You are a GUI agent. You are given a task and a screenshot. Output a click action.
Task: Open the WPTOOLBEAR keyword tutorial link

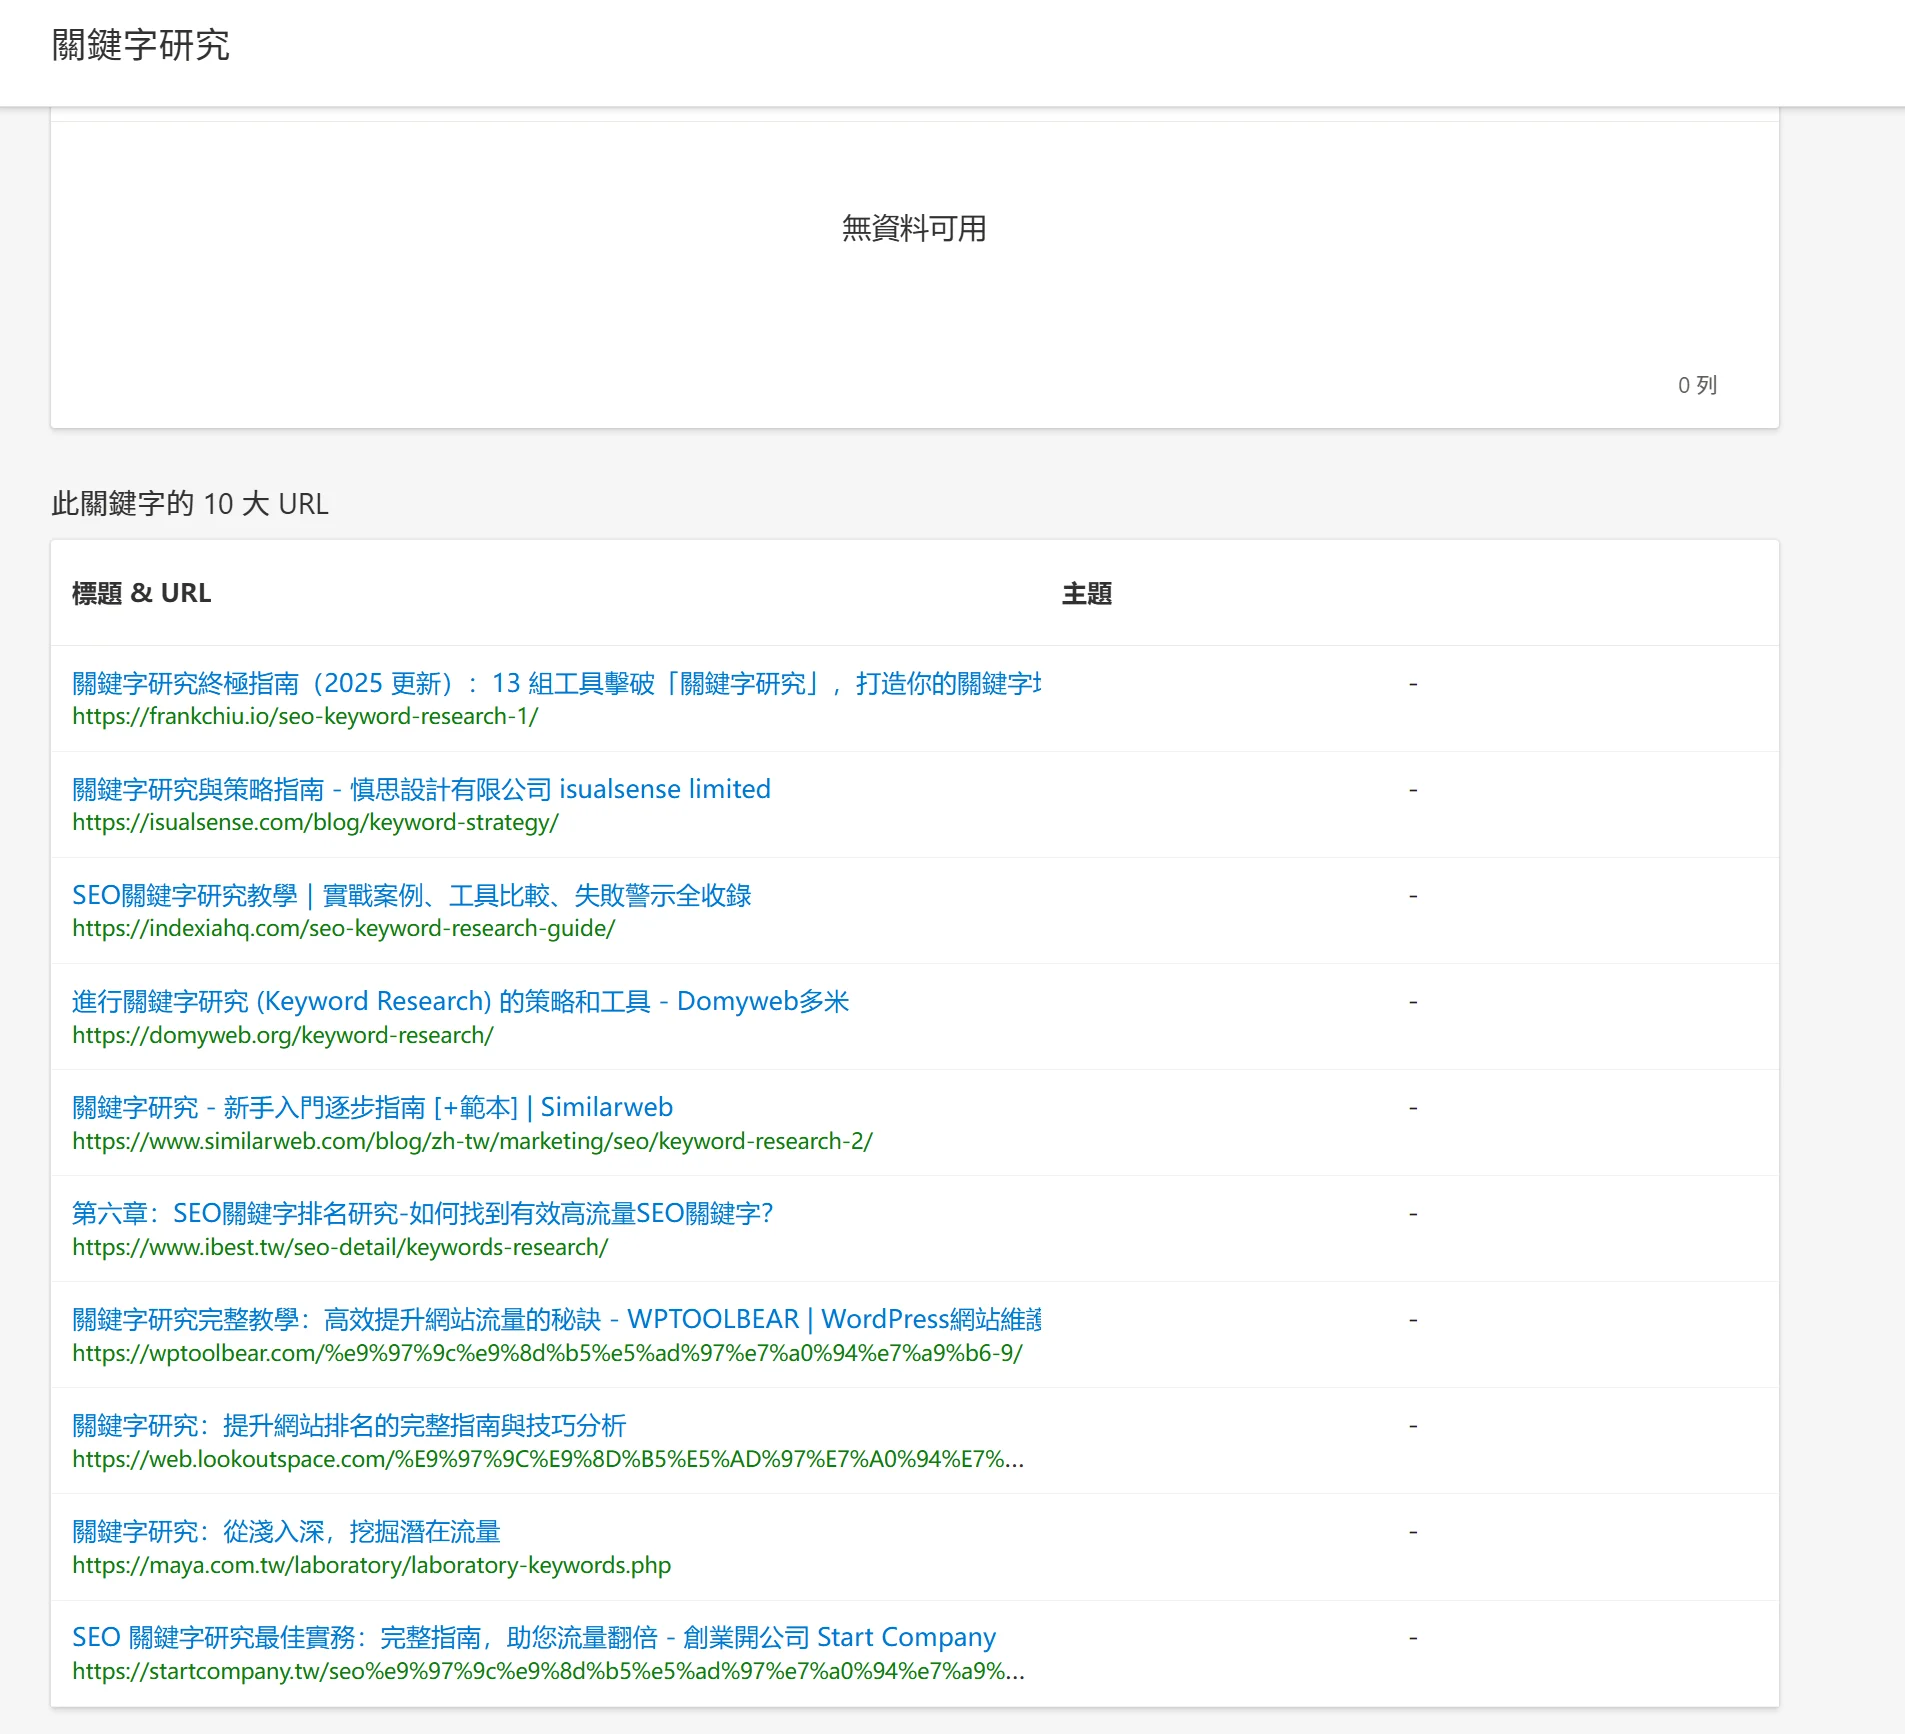556,1319
